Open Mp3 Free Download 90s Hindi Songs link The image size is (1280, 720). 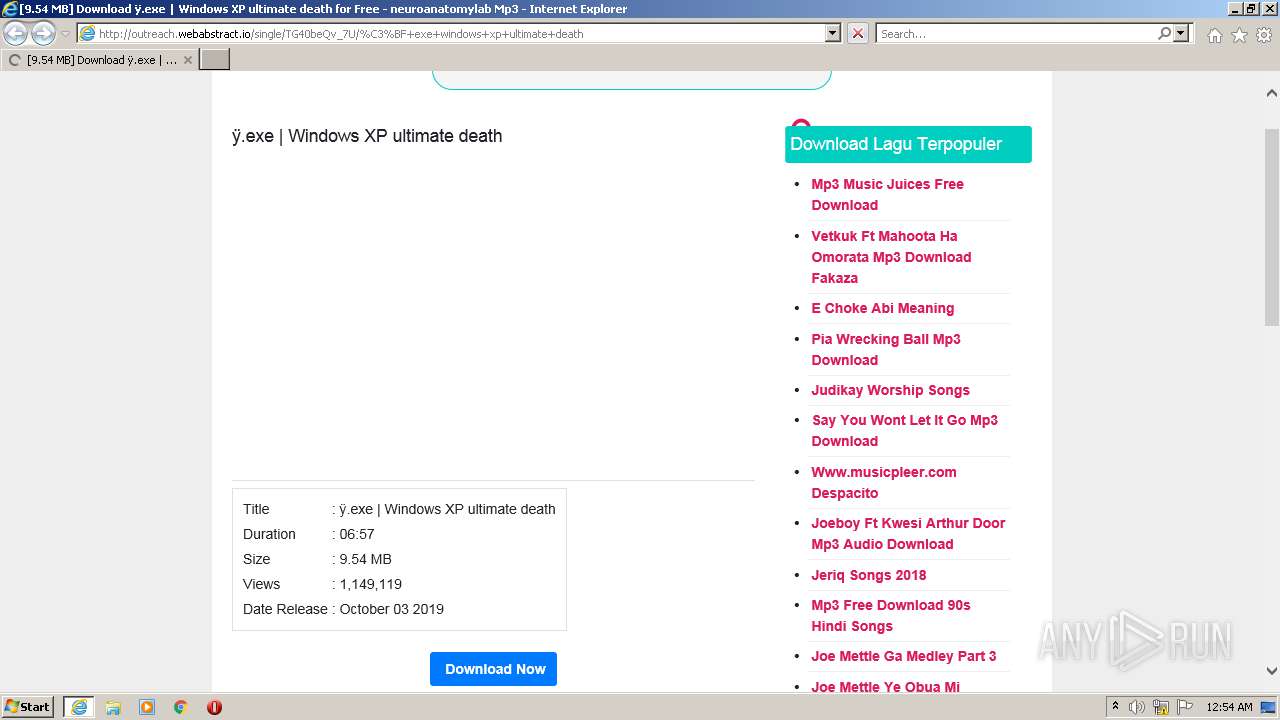point(890,615)
